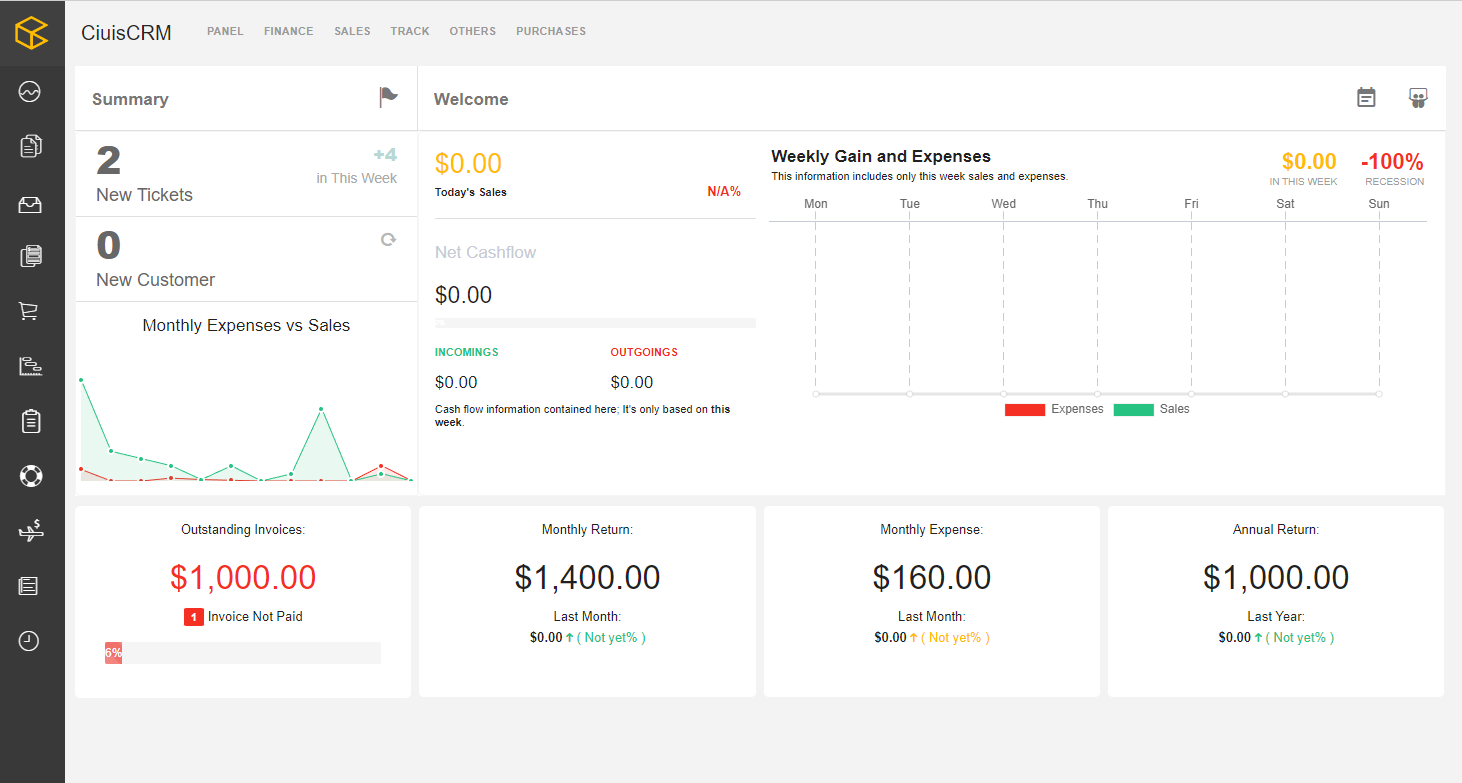Click the Sun point on weekly chart axis
1462x783 pixels.
click(1379, 394)
